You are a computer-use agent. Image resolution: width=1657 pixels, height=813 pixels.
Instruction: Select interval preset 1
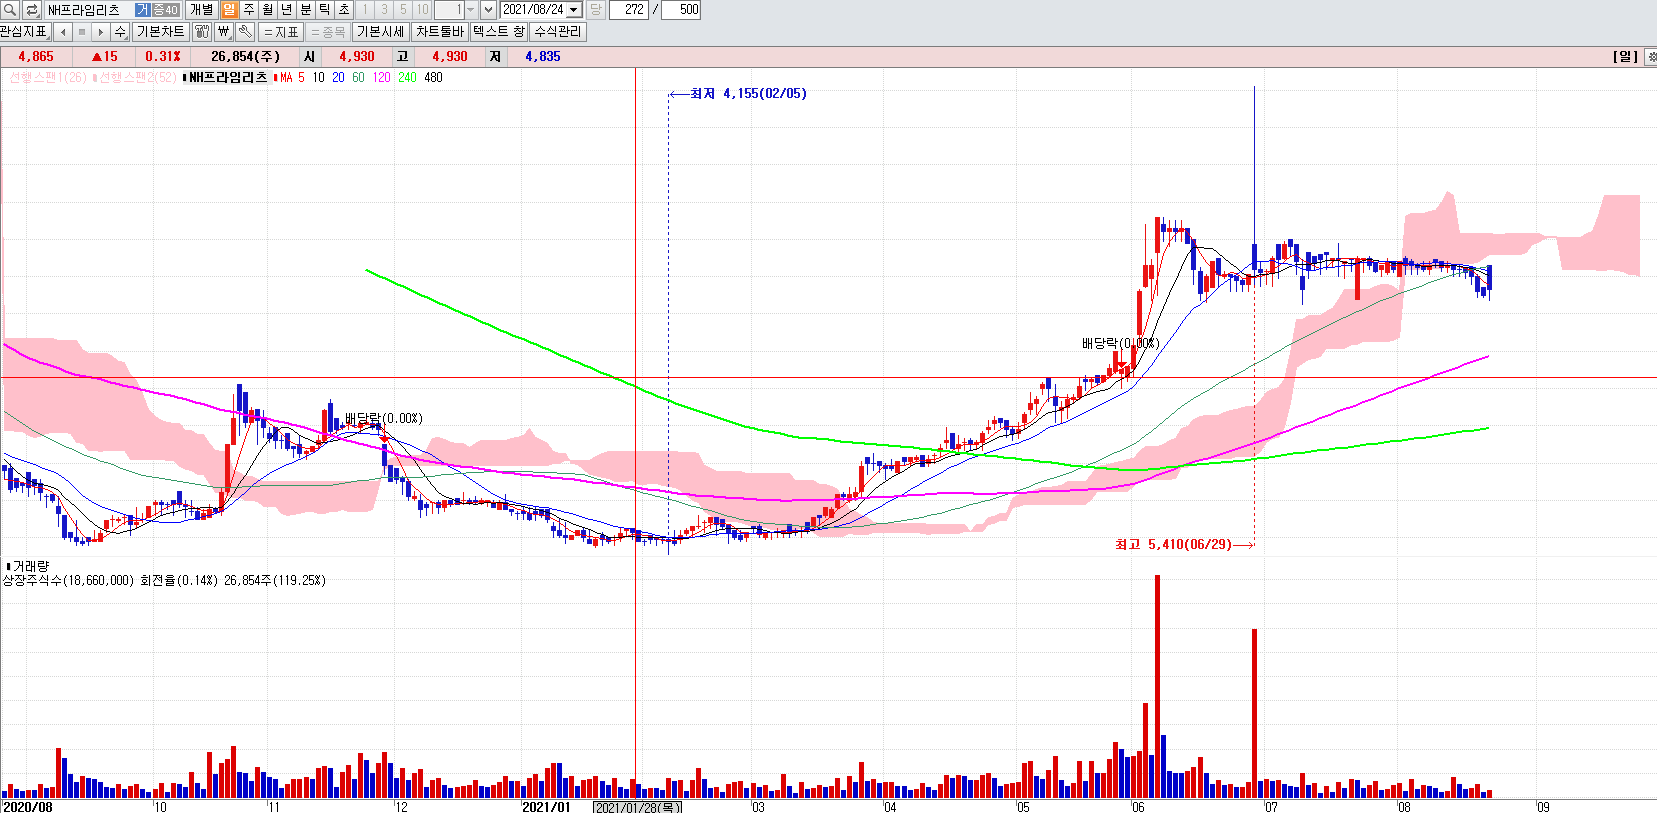(x=365, y=10)
